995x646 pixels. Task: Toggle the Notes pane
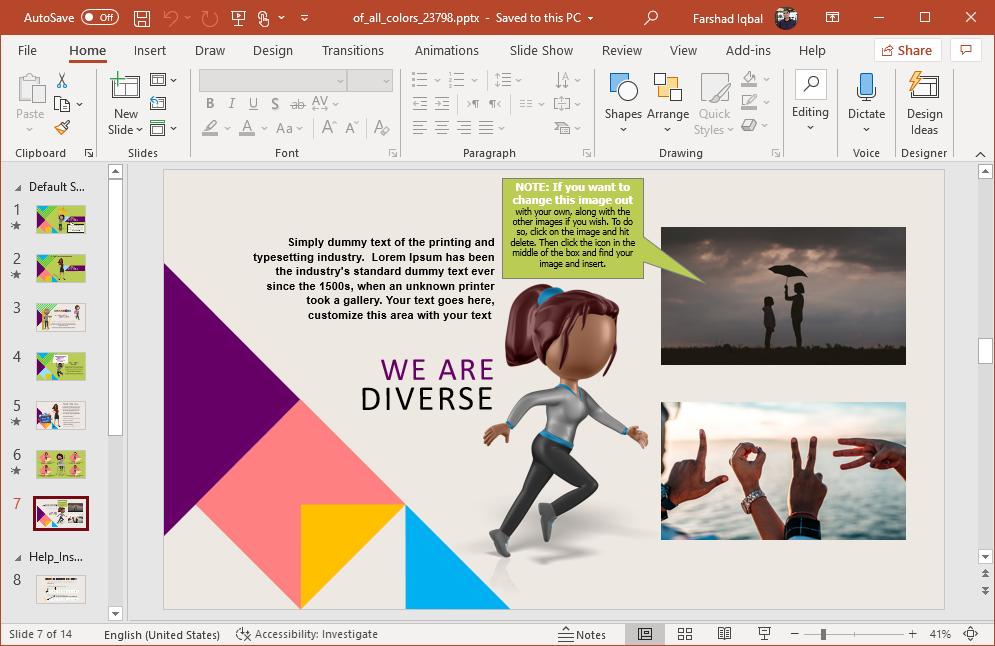[x=582, y=634]
